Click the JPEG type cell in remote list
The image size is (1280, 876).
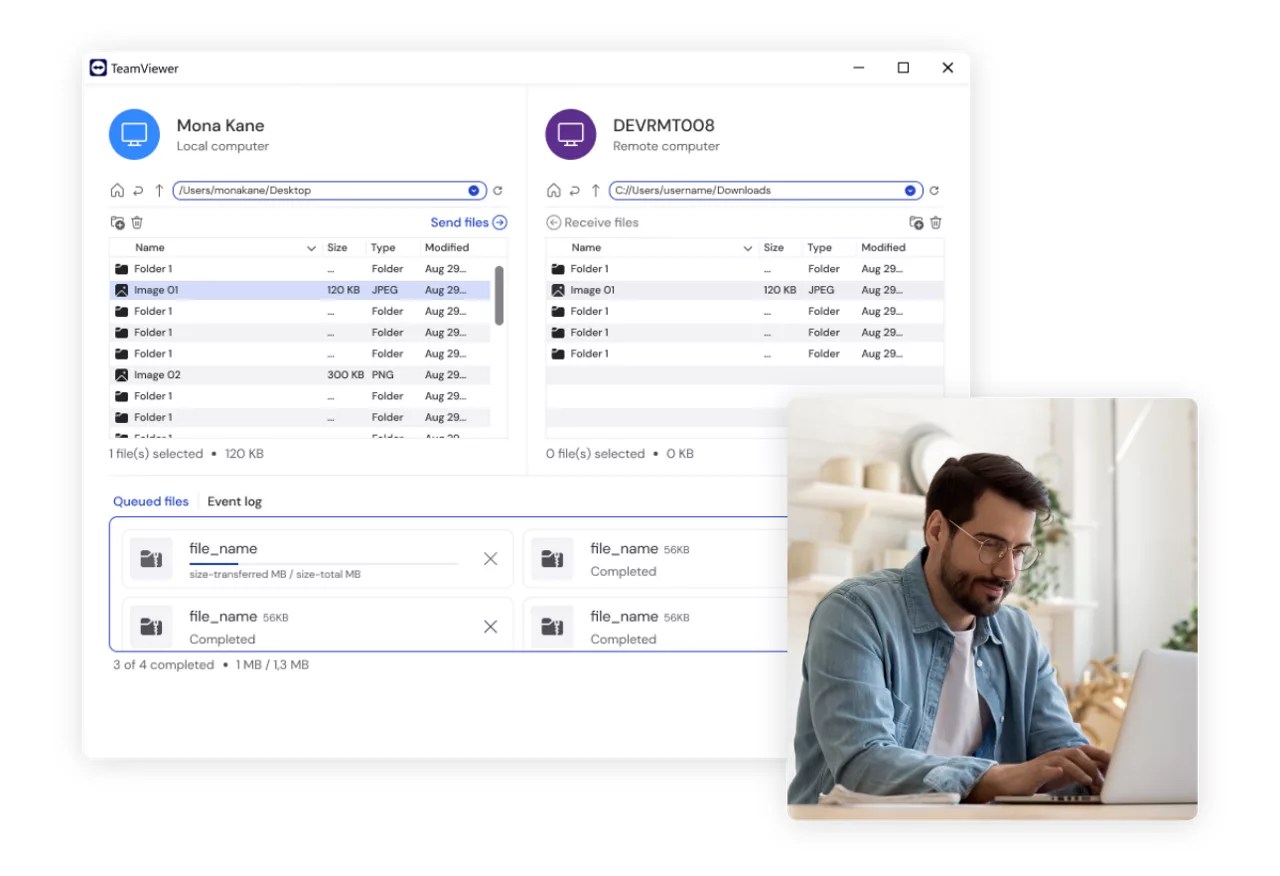click(x=821, y=290)
